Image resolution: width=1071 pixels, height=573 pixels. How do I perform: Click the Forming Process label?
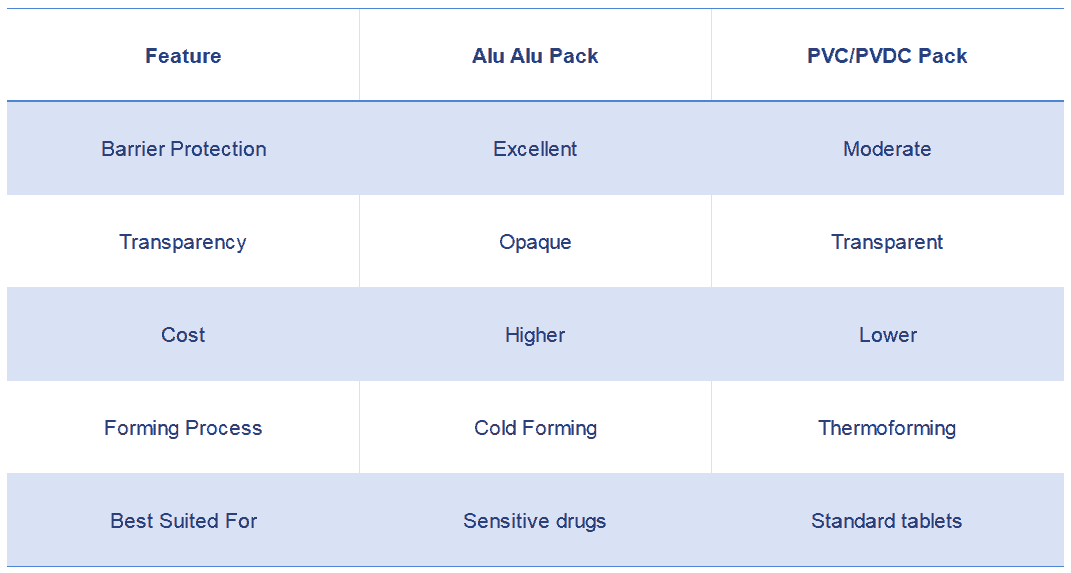pos(183,428)
